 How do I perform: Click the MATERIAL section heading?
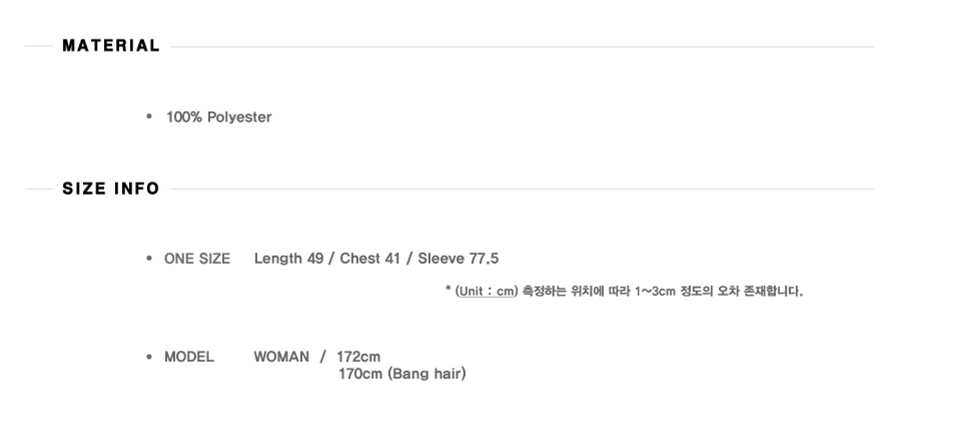click(x=111, y=46)
